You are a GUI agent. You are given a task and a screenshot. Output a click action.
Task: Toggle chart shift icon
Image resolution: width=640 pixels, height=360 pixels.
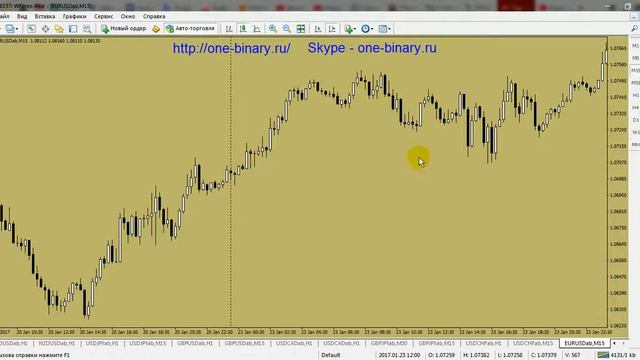[x=332, y=29]
